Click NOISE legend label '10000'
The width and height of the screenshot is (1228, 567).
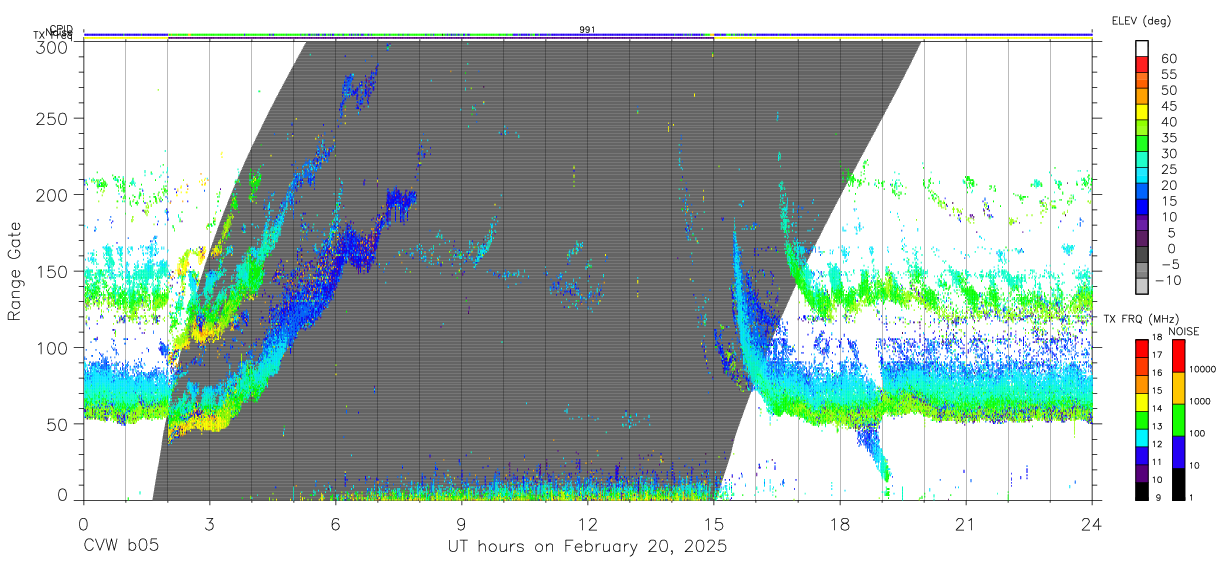1202,369
